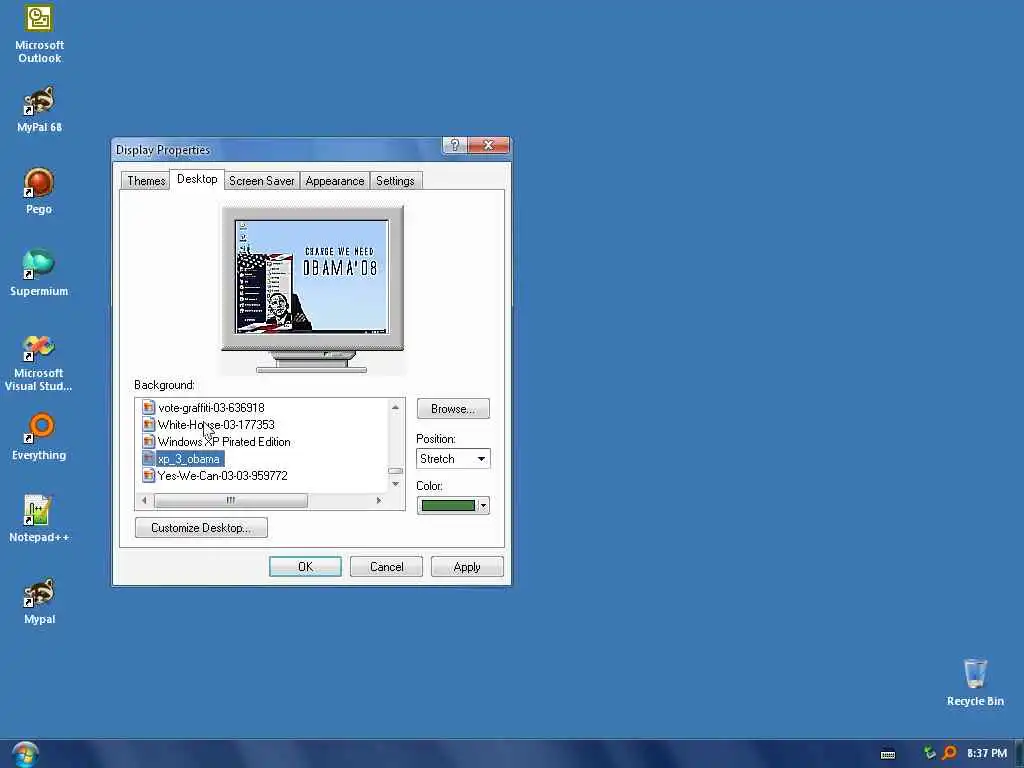
Task: Click the orange magnifier tray icon
Action: click(949, 753)
